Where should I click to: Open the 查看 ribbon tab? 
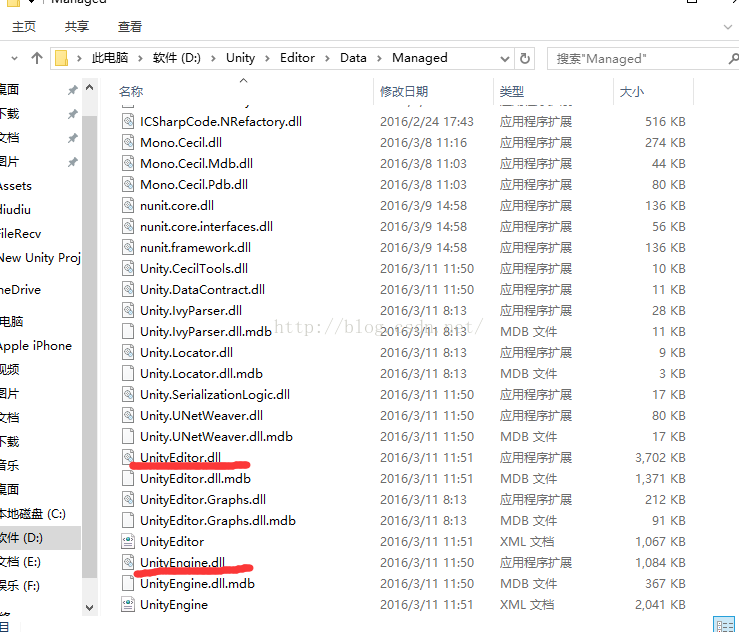130,26
